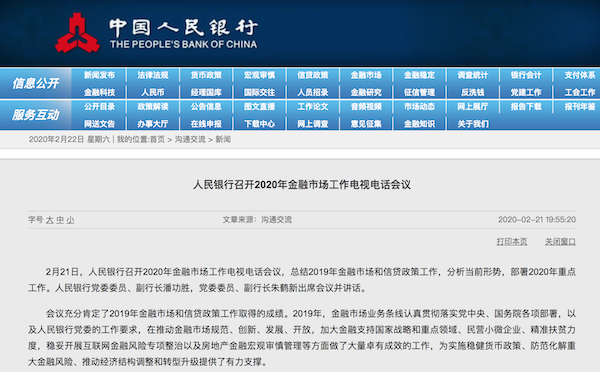Select 音频视频 navigation link
This screenshot has width=600, height=372.
tap(366, 107)
